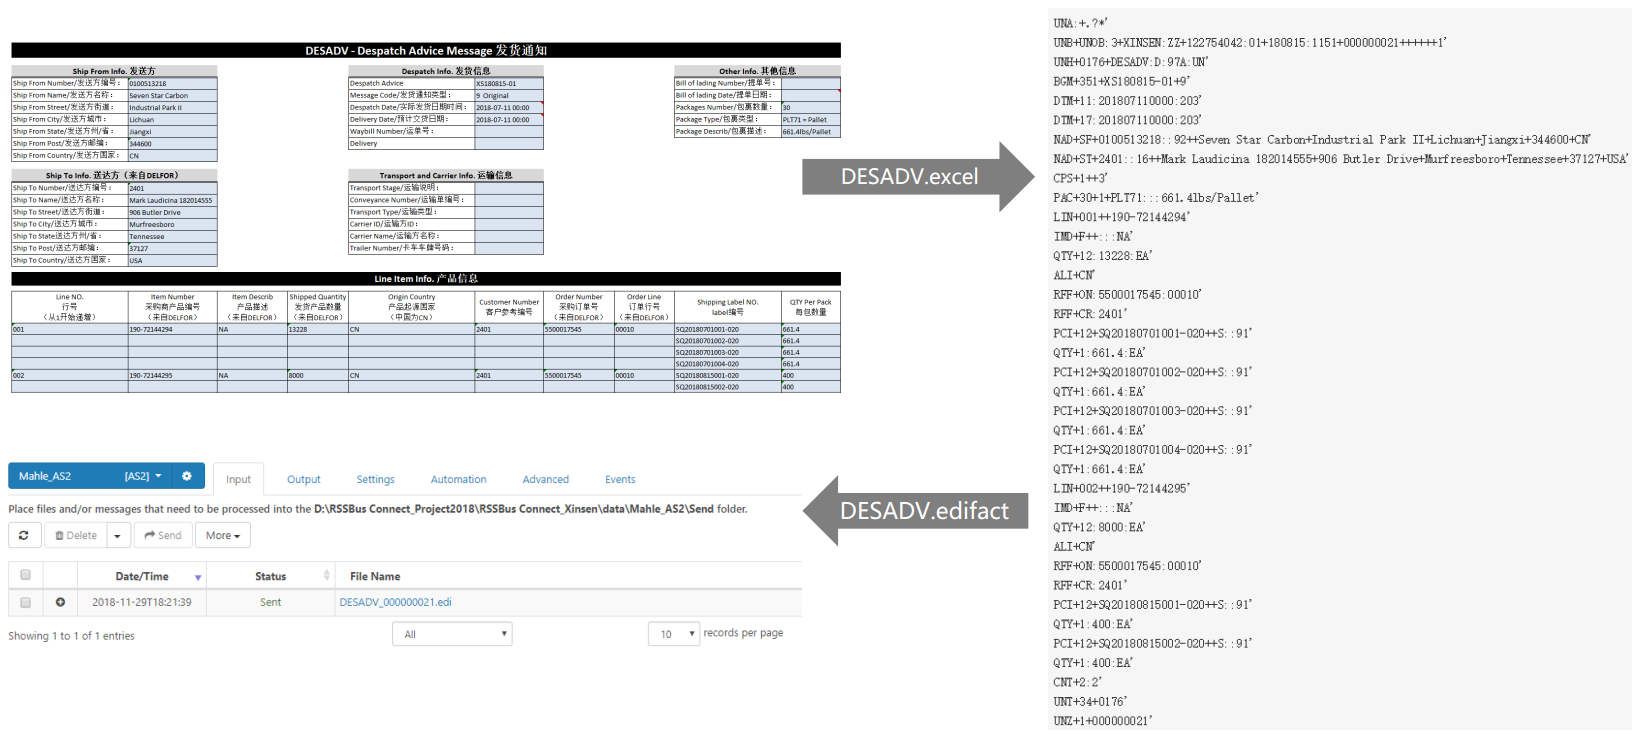Image resolution: width=1647 pixels, height=741 pixels.
Task: Click the DESADV.excel label
Action: tap(909, 177)
